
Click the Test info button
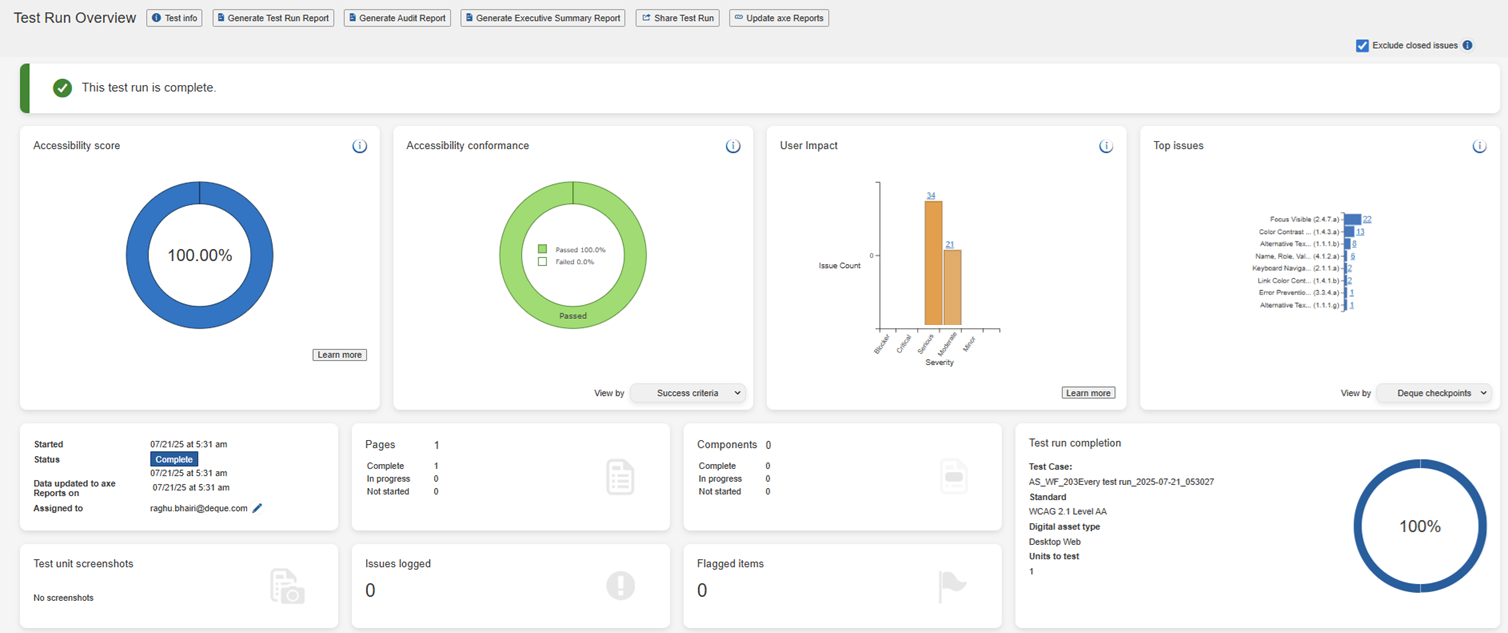coord(174,18)
